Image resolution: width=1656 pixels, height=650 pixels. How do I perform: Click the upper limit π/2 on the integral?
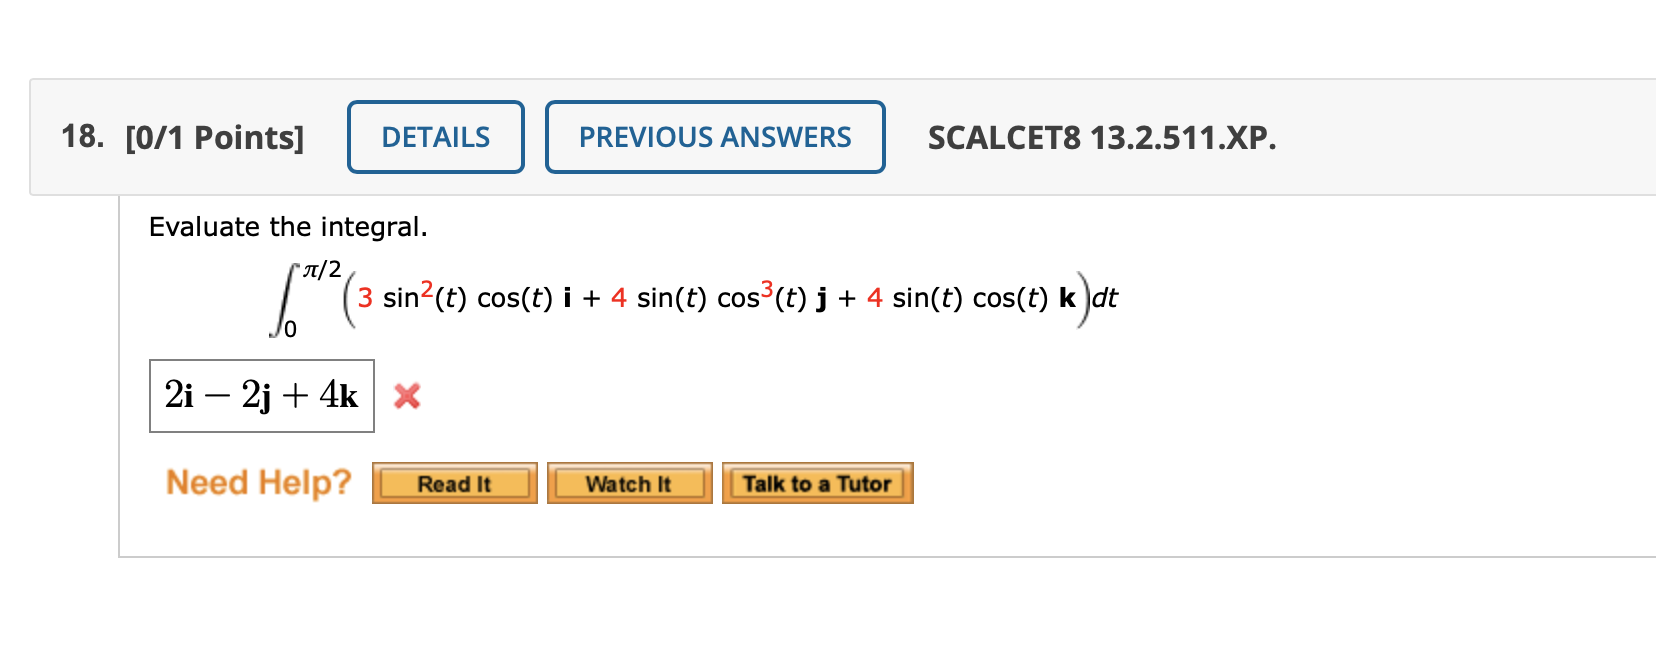click(321, 268)
